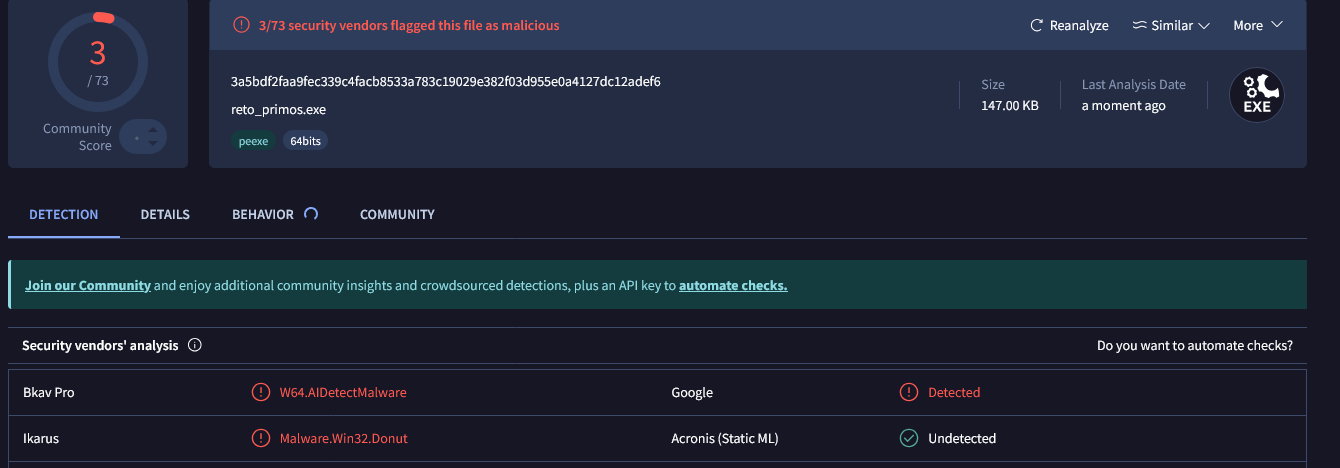Click the Community Score label
Screen dimensions: 1340x468
77,137
